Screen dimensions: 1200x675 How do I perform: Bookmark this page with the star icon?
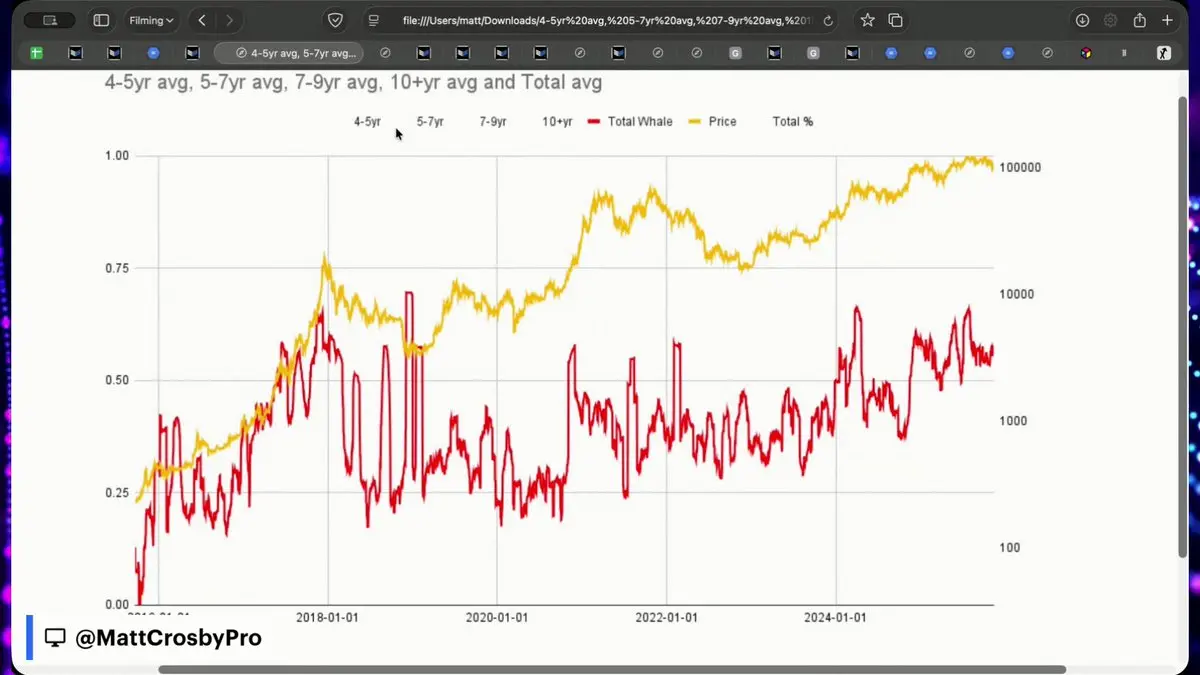(867, 20)
